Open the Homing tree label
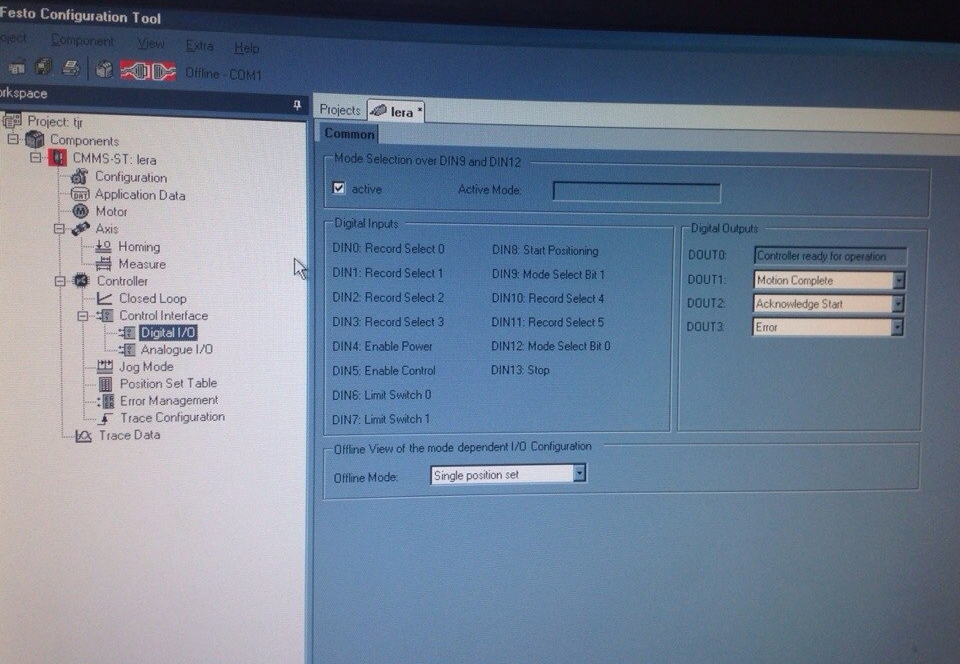 pos(139,247)
